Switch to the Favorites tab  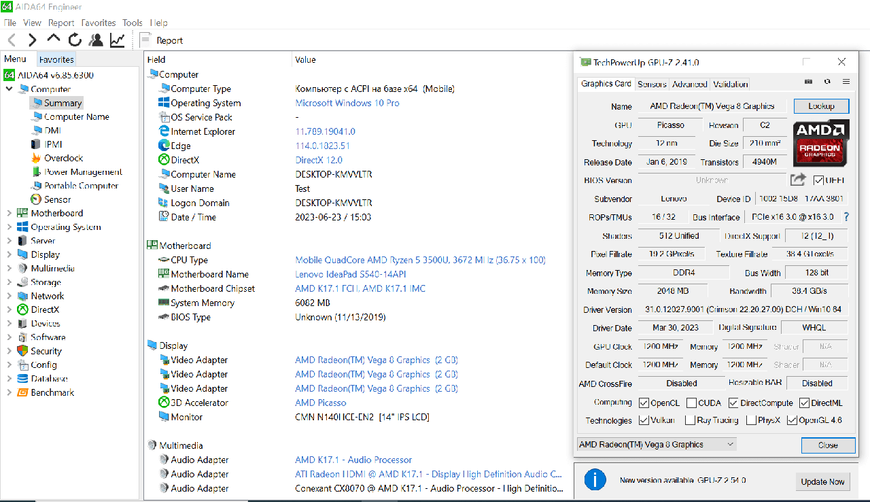click(x=56, y=59)
